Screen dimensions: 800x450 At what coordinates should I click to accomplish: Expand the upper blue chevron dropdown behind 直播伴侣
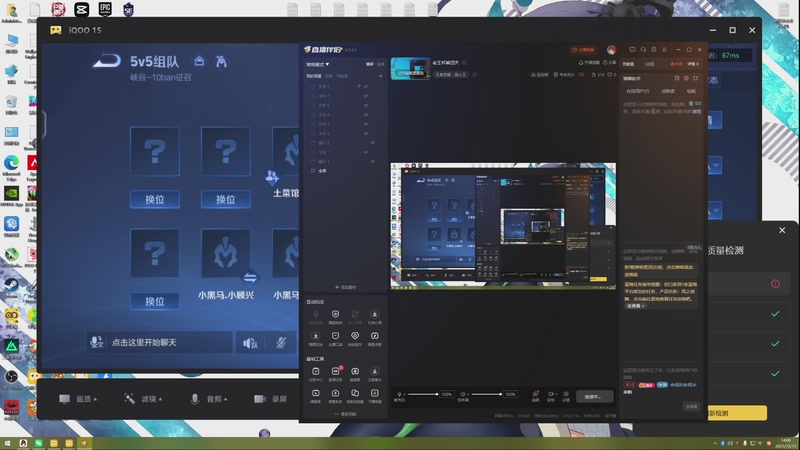pyautogui.click(x=715, y=165)
